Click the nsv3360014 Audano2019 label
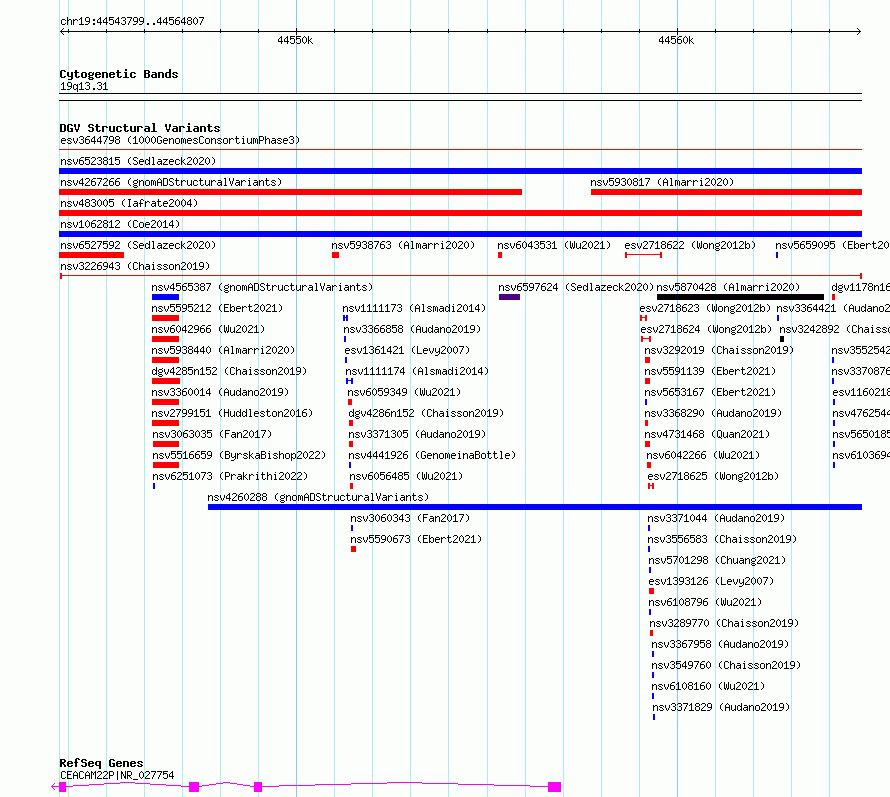890x797 pixels. pos(220,392)
